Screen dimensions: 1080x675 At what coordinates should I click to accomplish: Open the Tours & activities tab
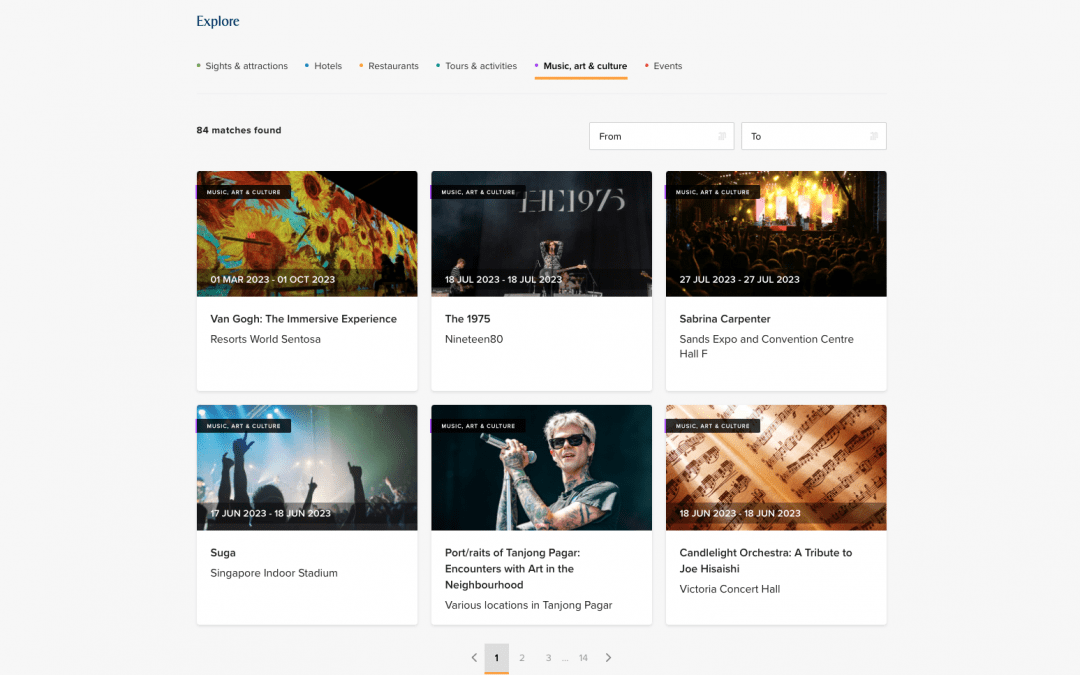481,66
